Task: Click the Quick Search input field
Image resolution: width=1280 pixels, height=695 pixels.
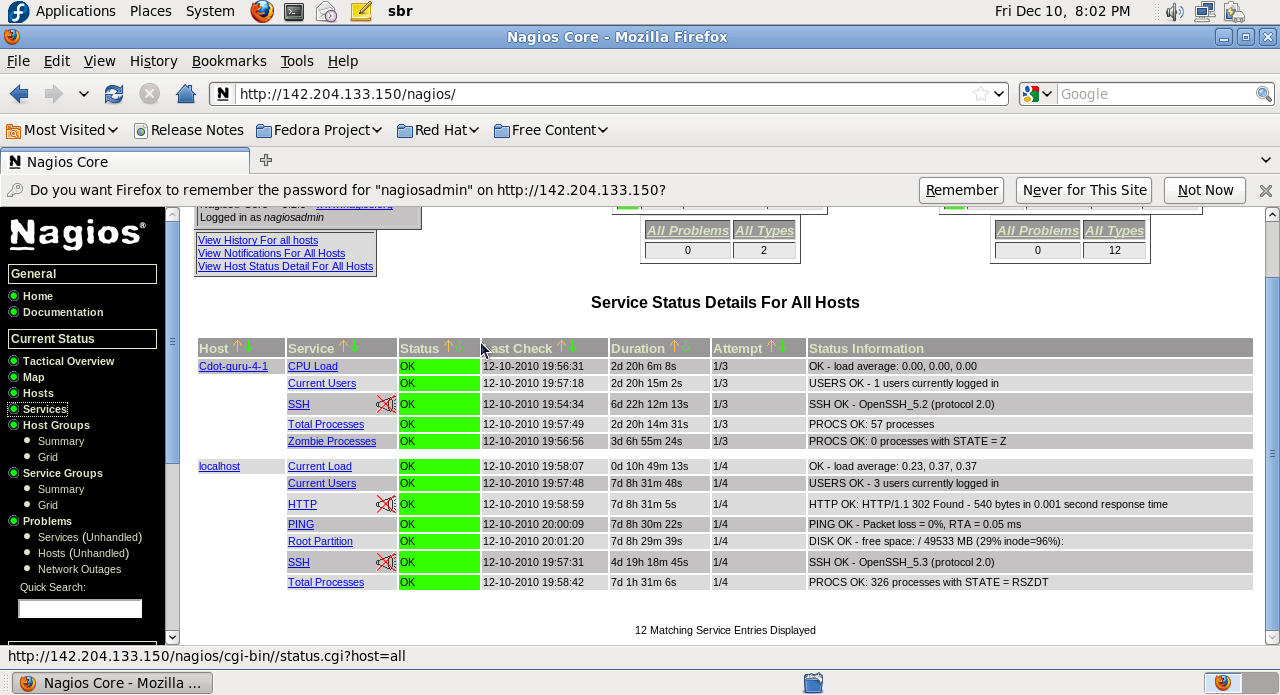Action: pyautogui.click(x=80, y=608)
